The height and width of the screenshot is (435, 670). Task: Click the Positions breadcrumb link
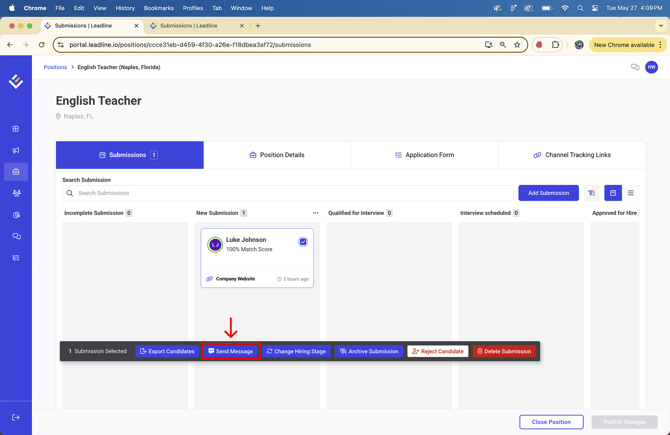click(x=55, y=67)
